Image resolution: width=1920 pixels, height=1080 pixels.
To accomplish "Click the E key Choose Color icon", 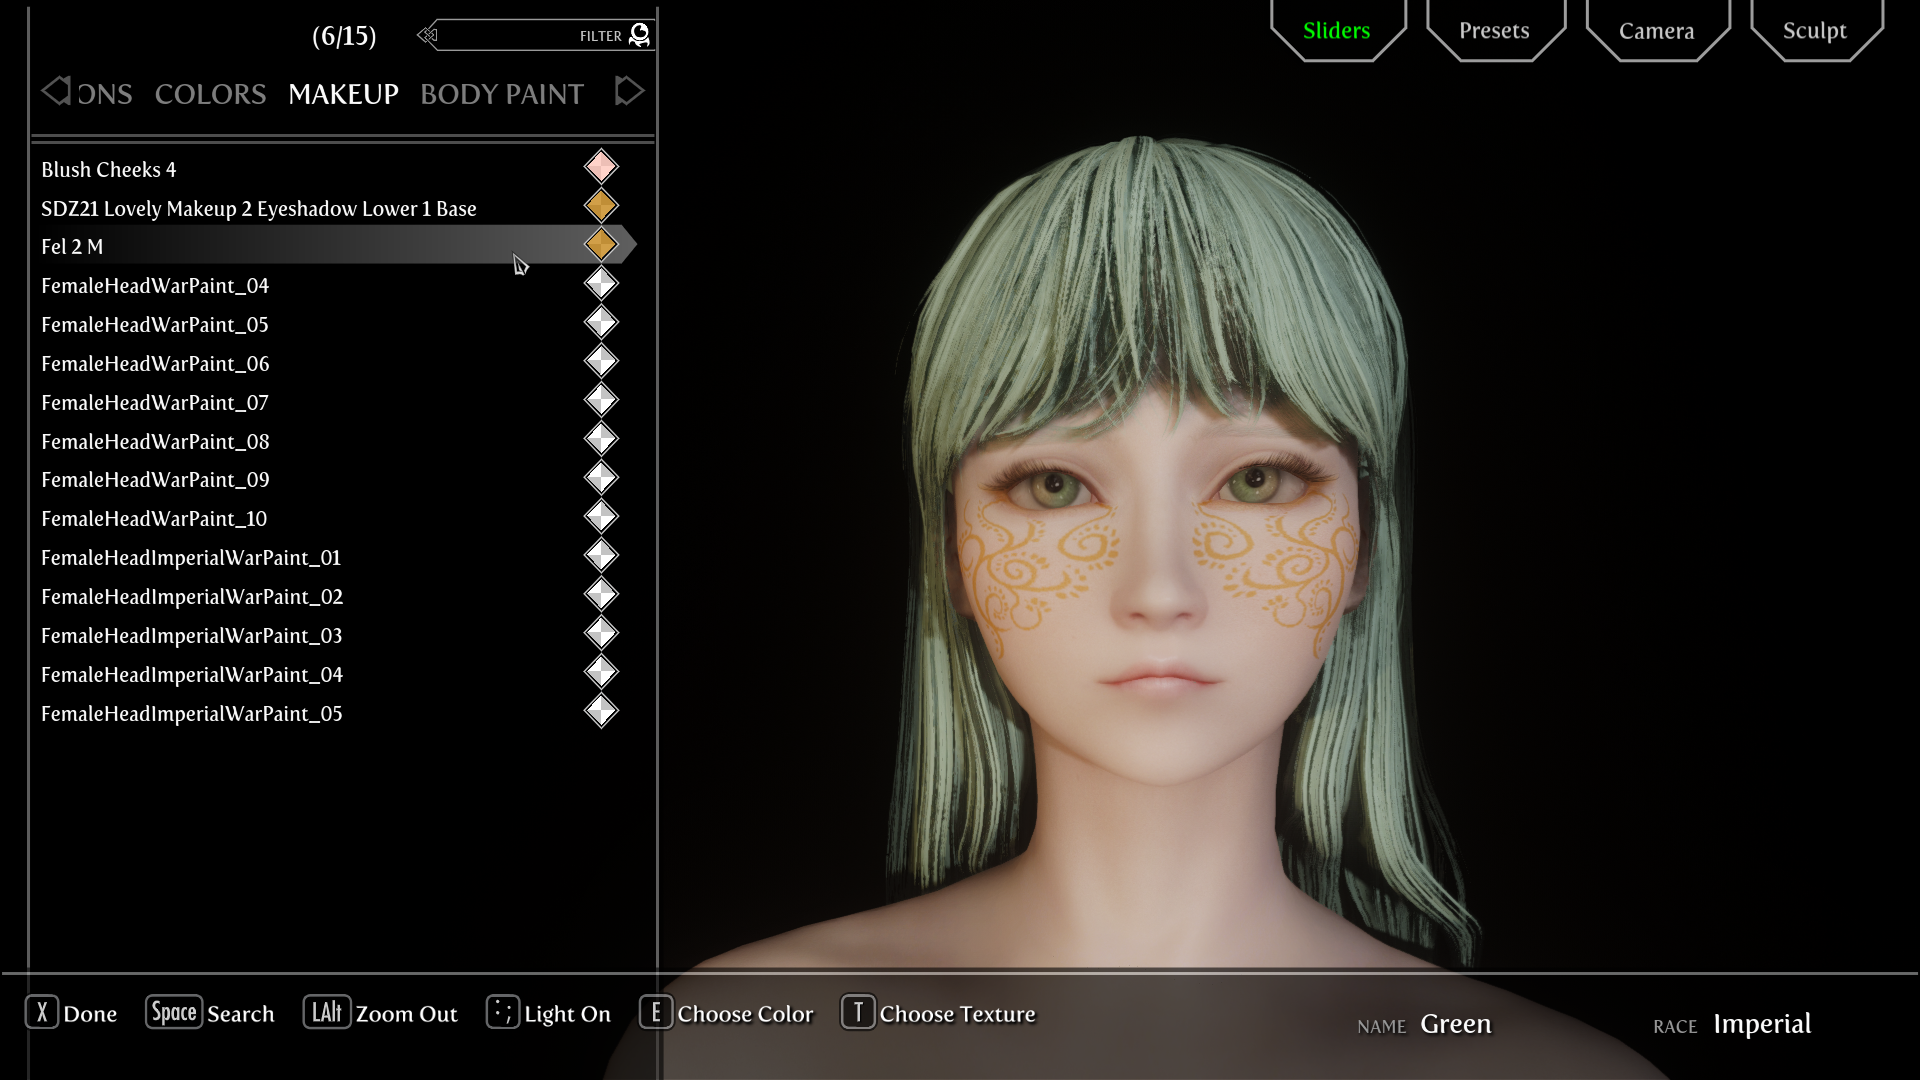I will tap(656, 1013).
